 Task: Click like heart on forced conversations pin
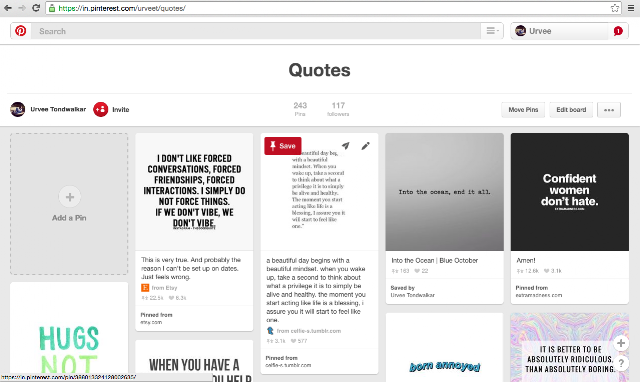(171, 298)
